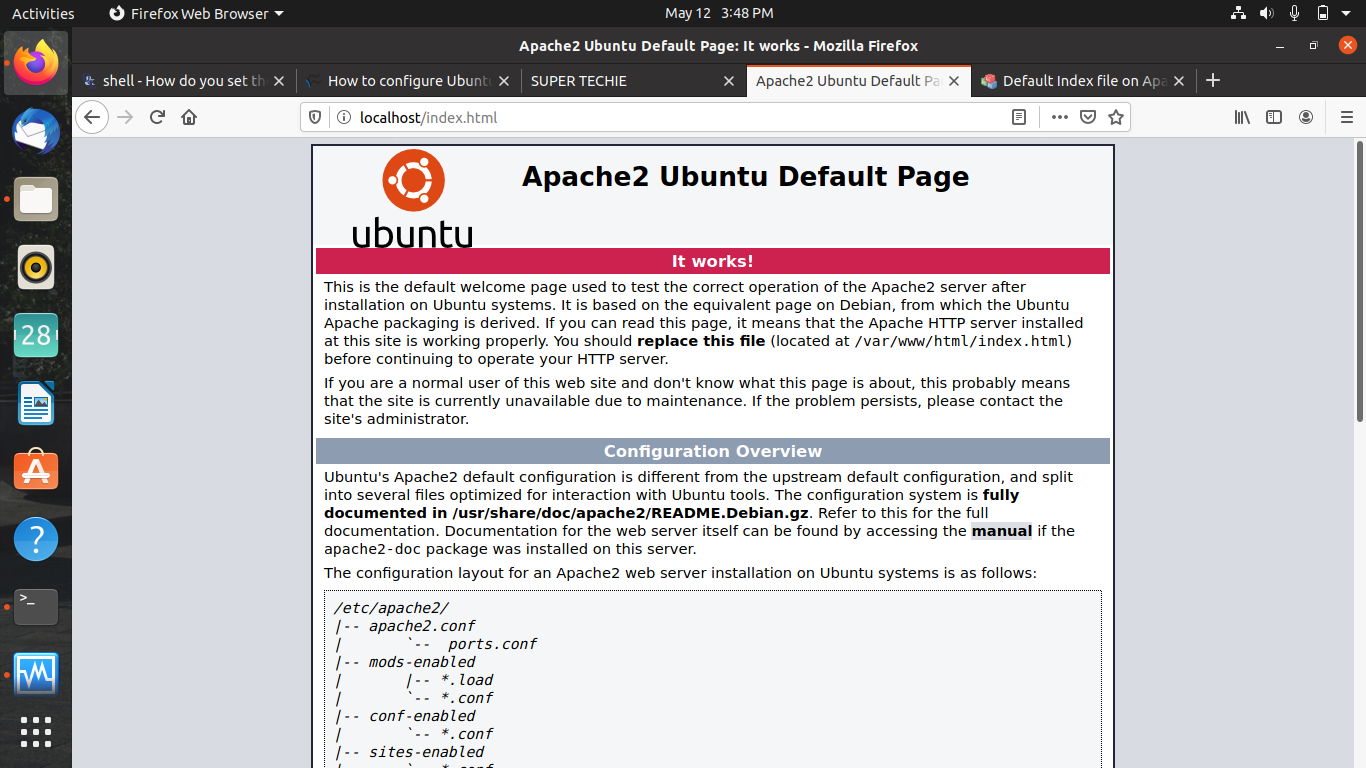Expand Firefox Web Browser app menu
The width and height of the screenshot is (1366, 768).
[x=196, y=13]
